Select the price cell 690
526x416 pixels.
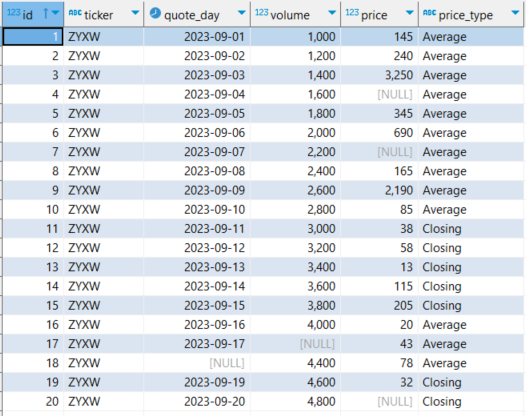(x=379, y=133)
